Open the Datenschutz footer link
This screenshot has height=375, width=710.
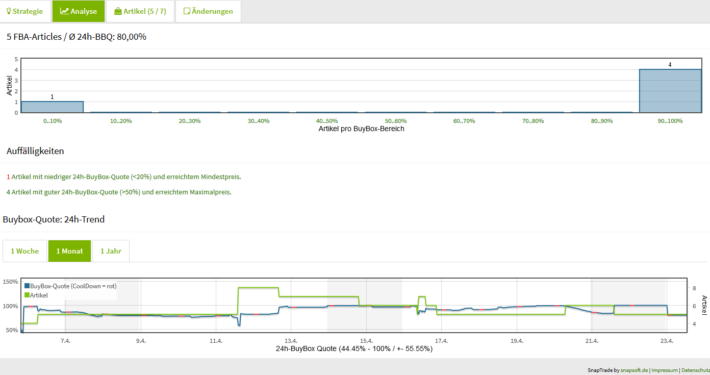696,370
